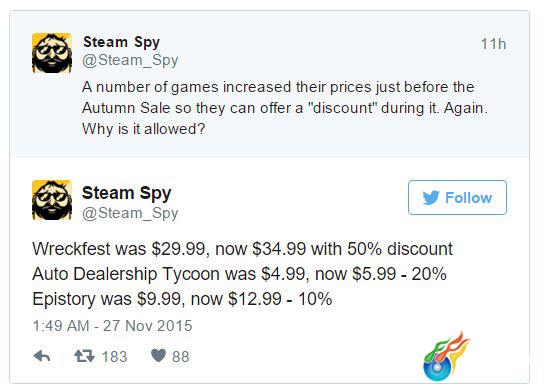Click the Wreckfest price line text
The width and height of the screenshot is (547, 389).
click(x=242, y=249)
